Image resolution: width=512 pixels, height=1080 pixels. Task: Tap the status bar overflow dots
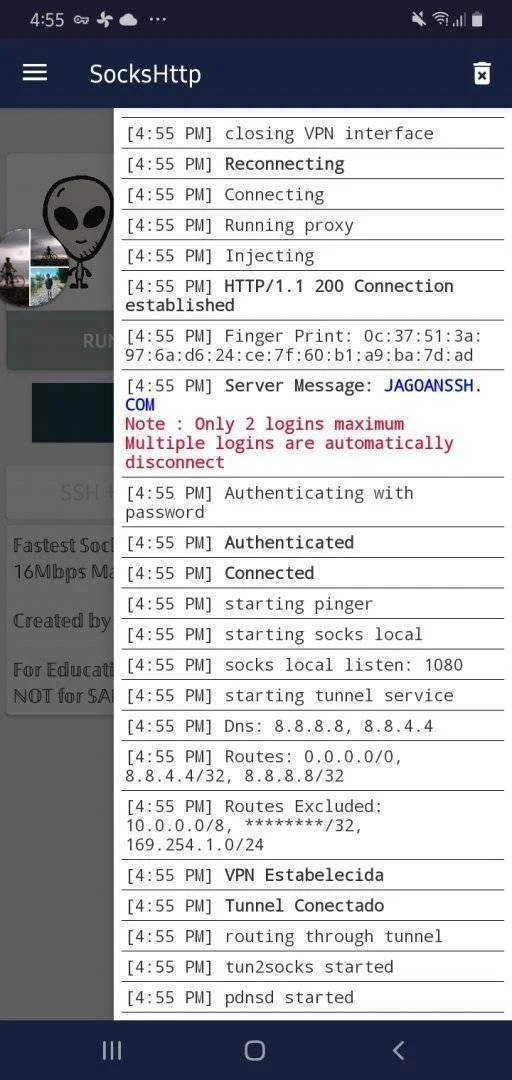pyautogui.click(x=157, y=20)
